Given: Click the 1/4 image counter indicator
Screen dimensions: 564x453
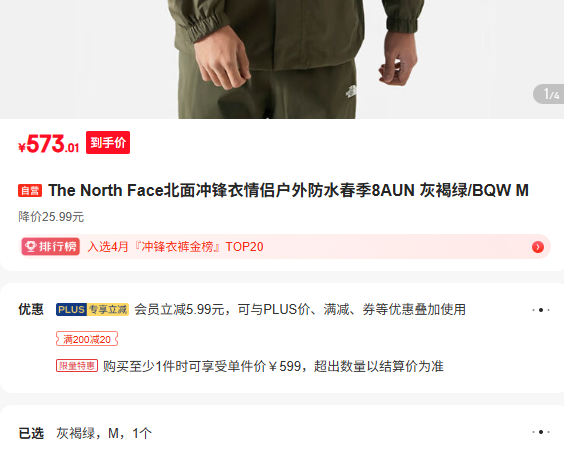Looking at the screenshot, I should 549,94.
